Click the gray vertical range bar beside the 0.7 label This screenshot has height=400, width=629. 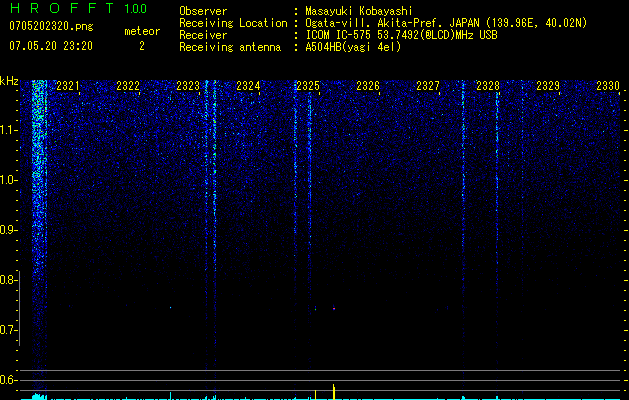pyautogui.click(x=19, y=308)
